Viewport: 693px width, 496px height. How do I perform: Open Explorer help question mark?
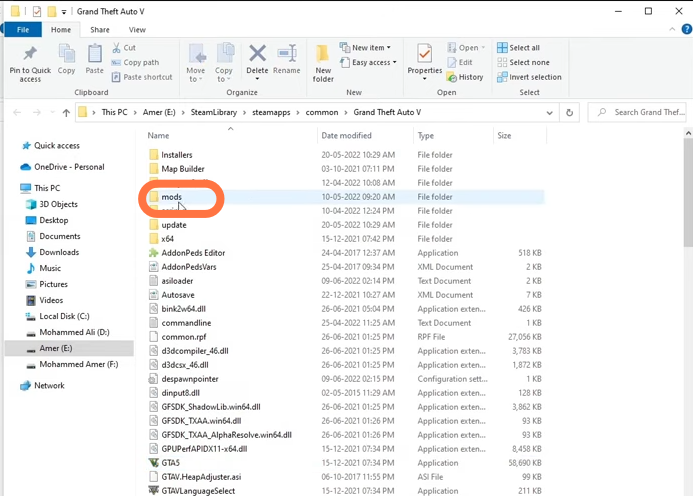tap(687, 29)
